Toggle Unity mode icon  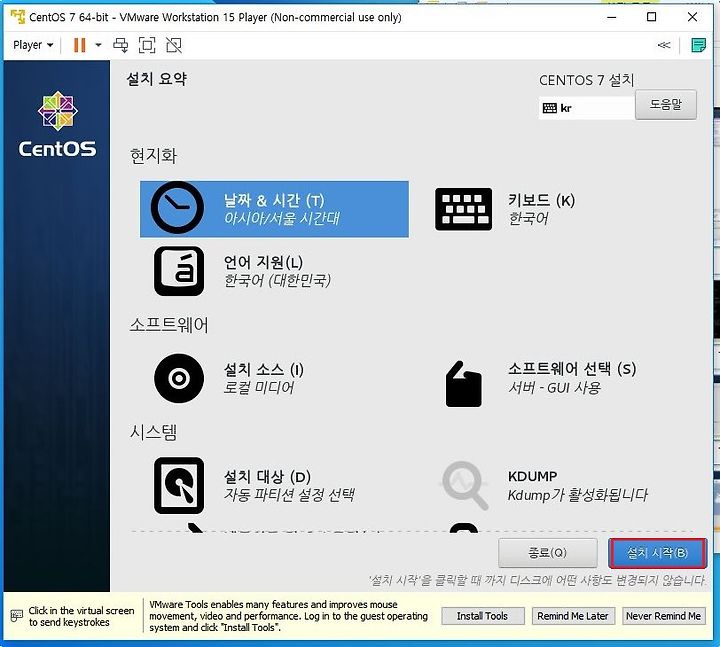(174, 45)
